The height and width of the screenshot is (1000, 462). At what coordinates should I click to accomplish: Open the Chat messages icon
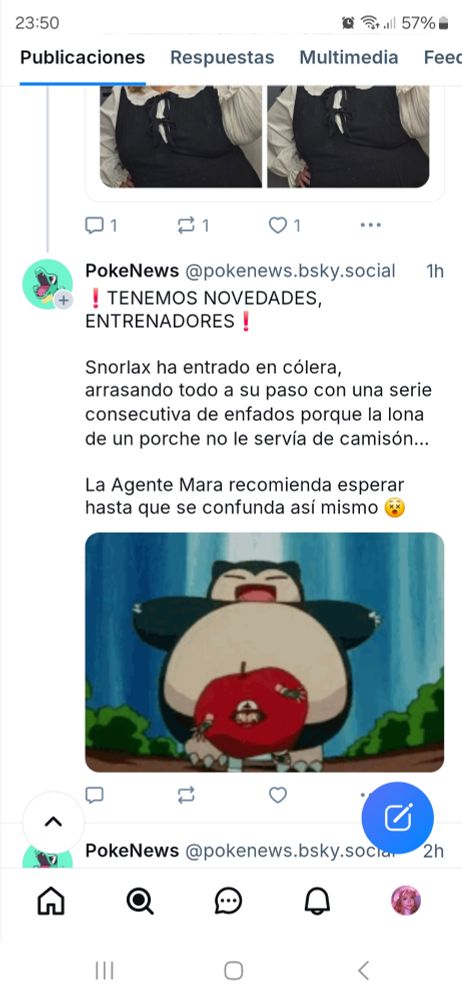click(228, 901)
